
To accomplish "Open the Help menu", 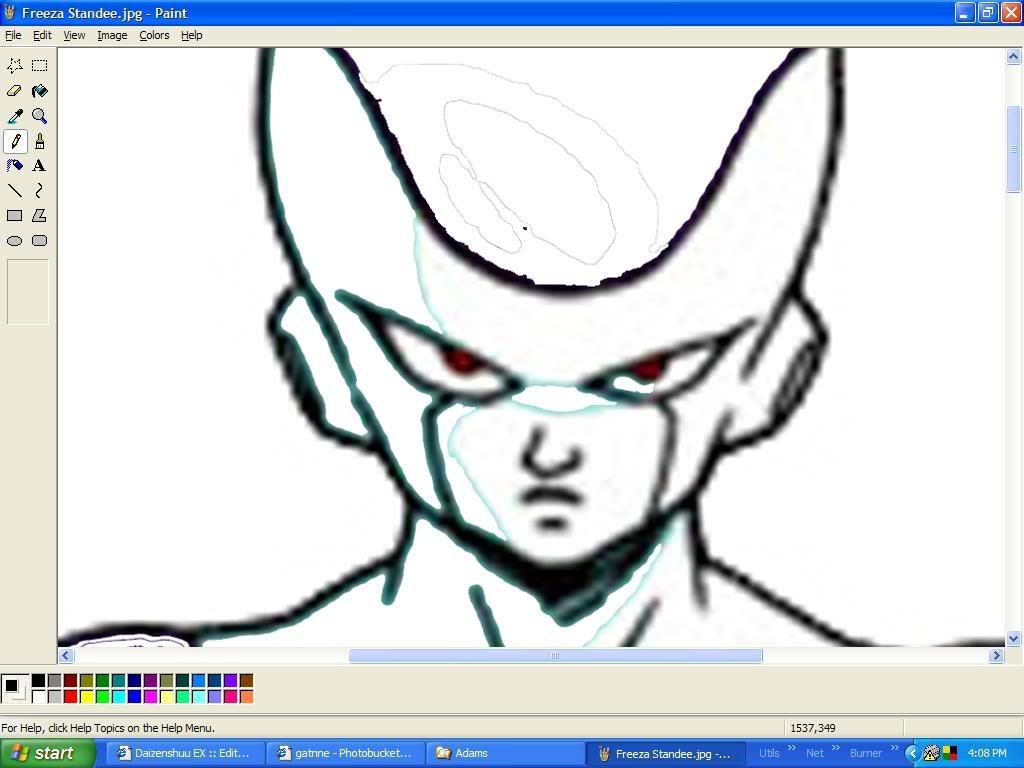I will (x=191, y=35).
